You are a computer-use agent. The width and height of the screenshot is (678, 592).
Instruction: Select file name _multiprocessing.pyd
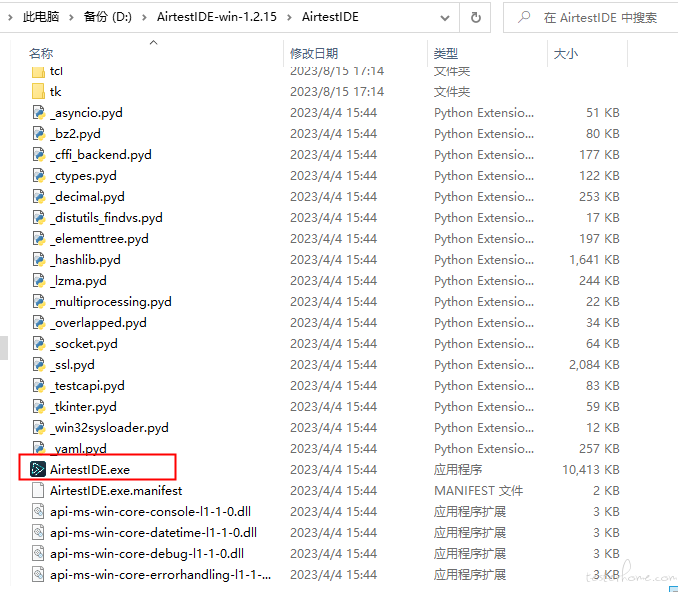(x=111, y=302)
